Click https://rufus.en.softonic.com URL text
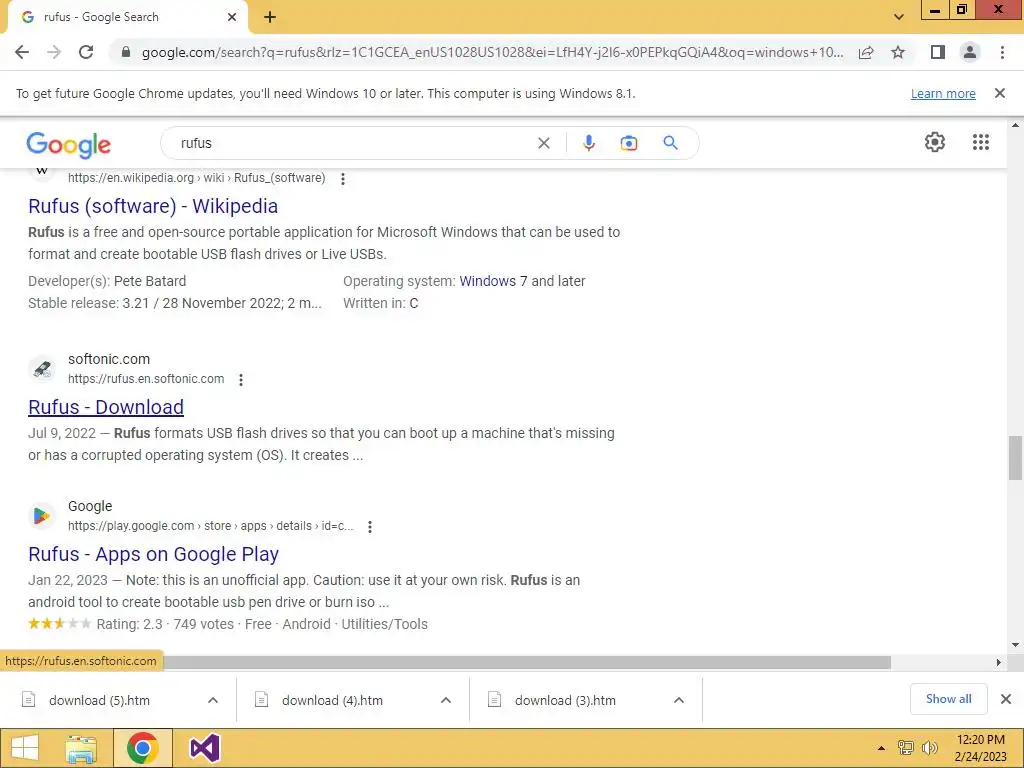Image resolution: width=1024 pixels, height=768 pixels. click(x=146, y=379)
